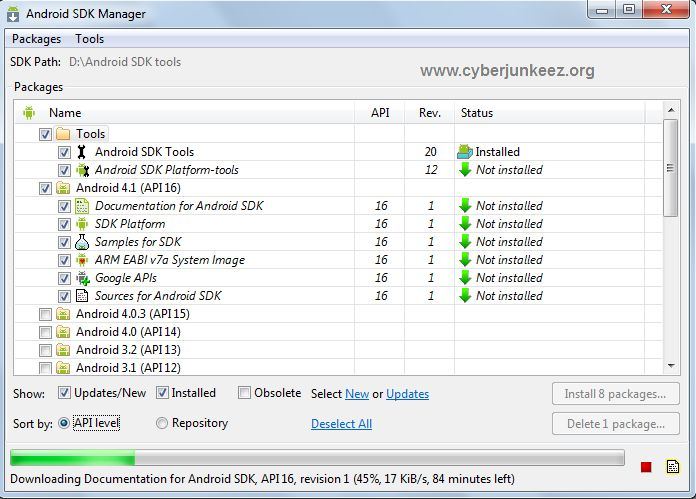This screenshot has height=499, width=696.
Task: Click the Downloading Documentation status text
Action: (x=262, y=479)
